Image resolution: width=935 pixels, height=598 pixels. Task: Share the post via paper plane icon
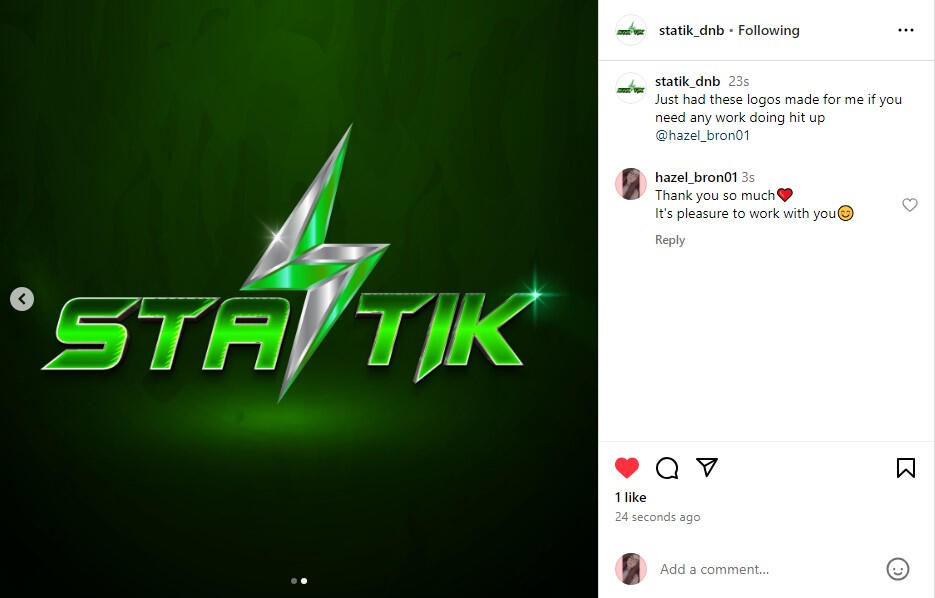pos(707,467)
